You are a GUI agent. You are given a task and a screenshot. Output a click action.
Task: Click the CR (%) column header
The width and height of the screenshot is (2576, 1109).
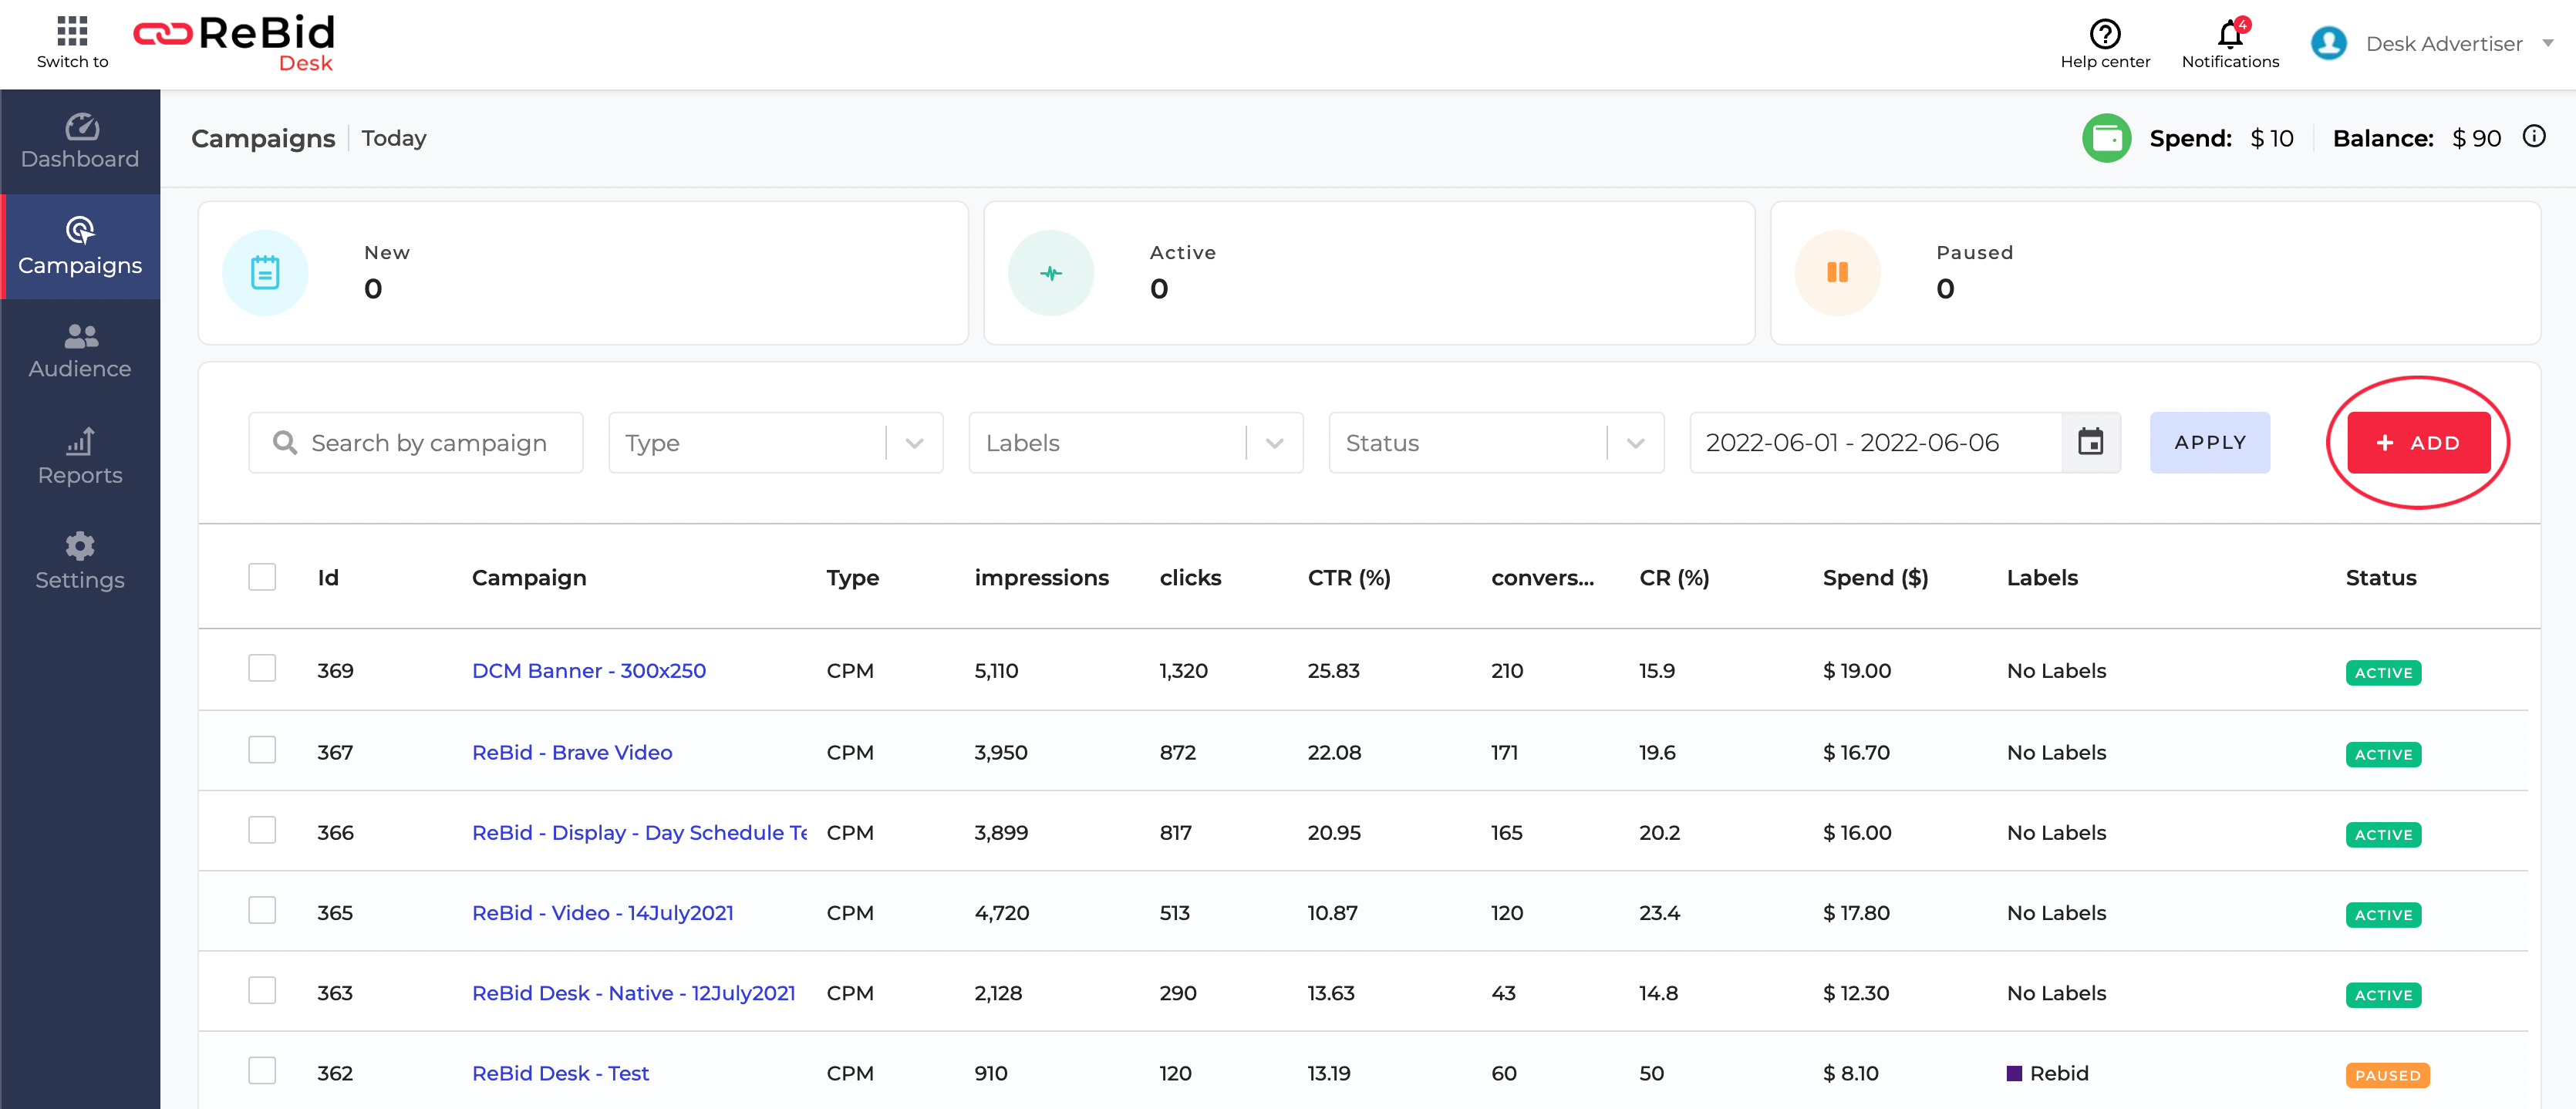click(x=1674, y=578)
